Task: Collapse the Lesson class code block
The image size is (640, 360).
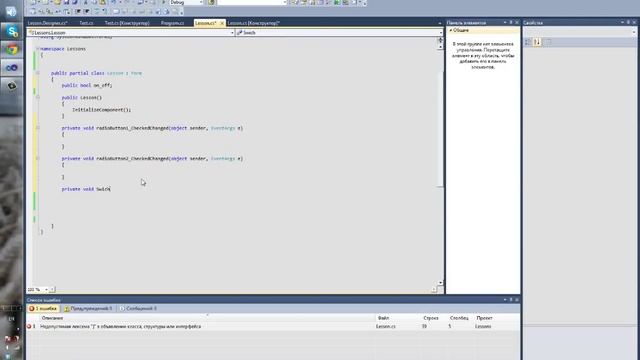Action: click(38, 73)
